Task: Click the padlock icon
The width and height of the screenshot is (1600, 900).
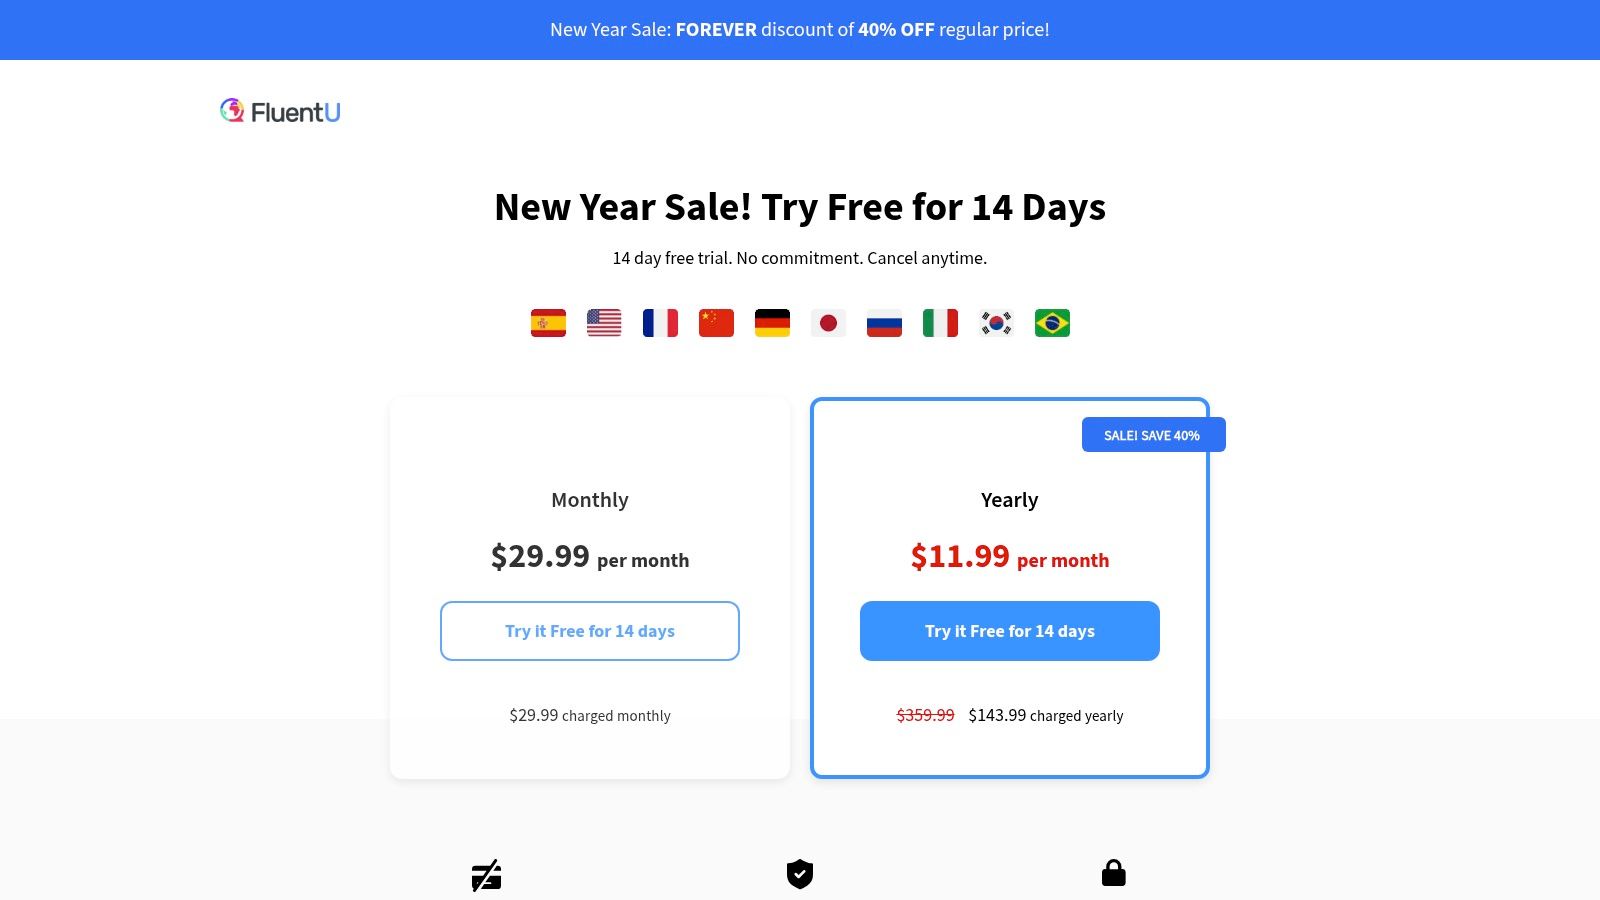Action: point(1113,873)
